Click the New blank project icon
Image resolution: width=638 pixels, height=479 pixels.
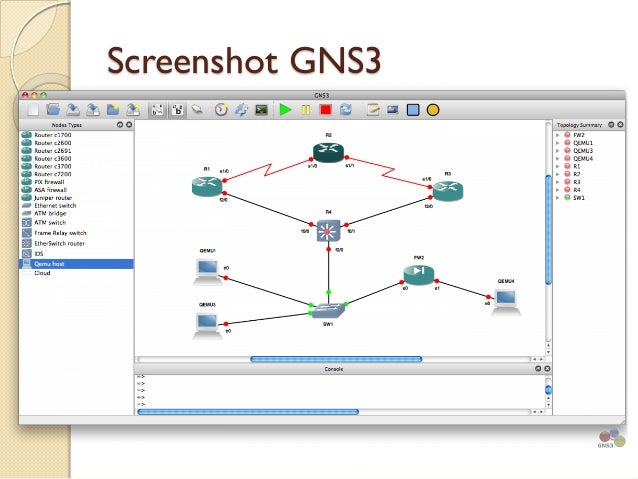pos(33,110)
